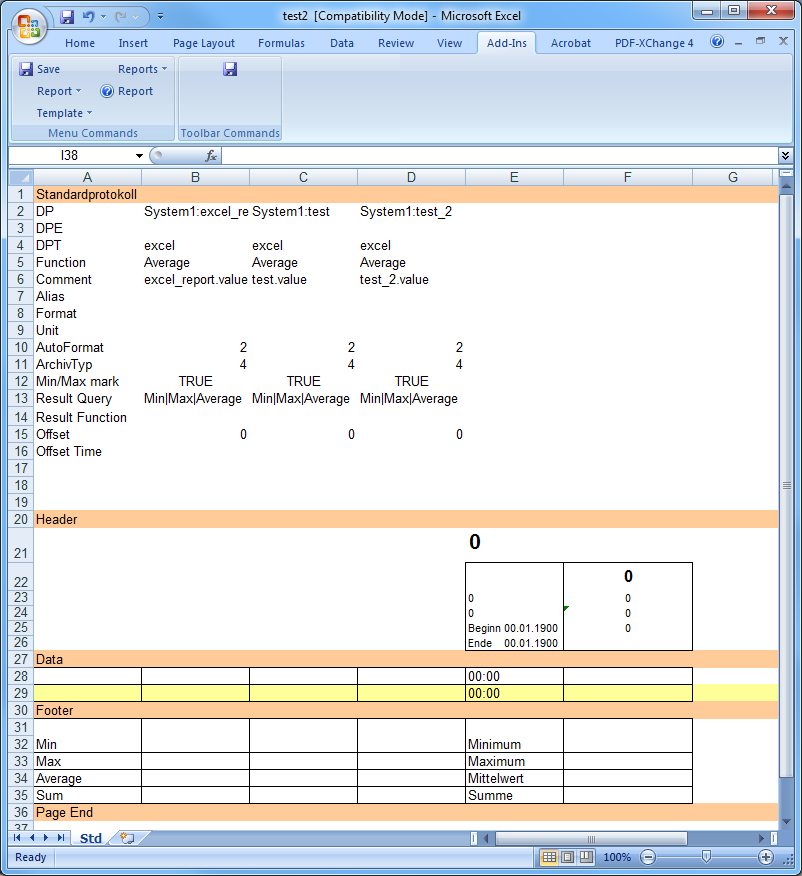Open the Formulas ribbon tab
Screen dimensions: 802x876
[x=281, y=43]
